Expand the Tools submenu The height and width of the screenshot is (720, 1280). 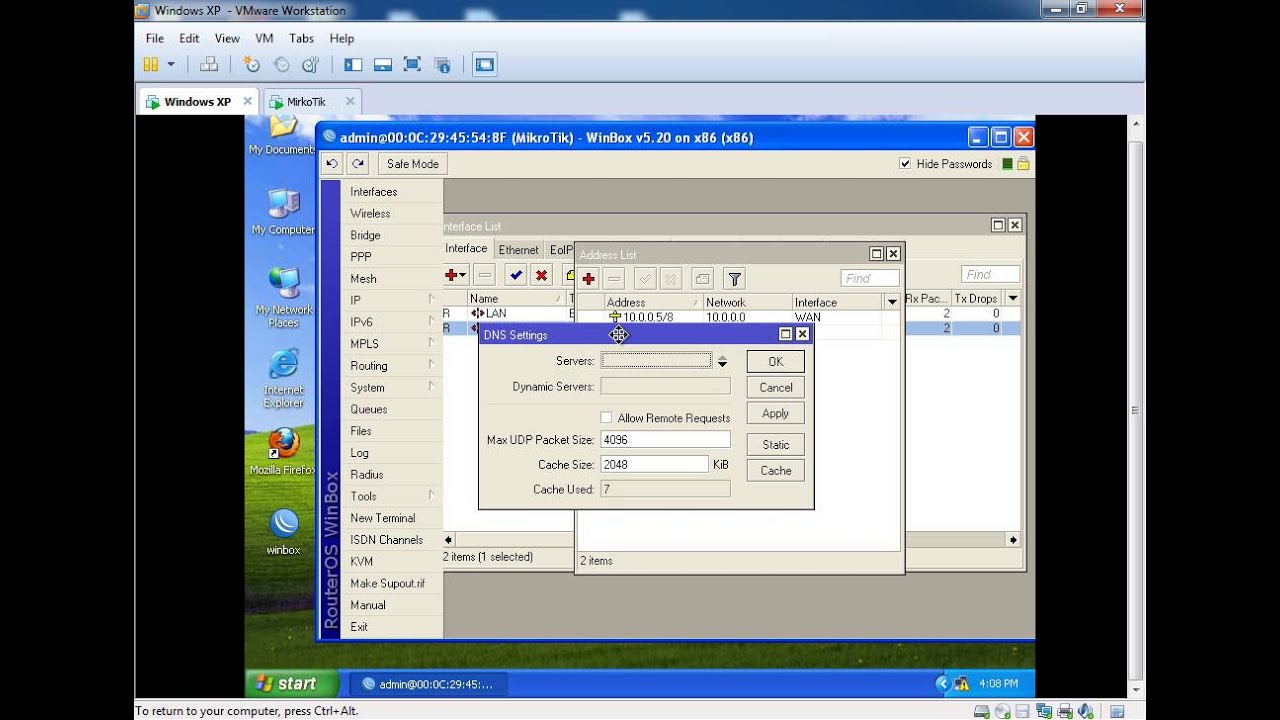[x=391, y=496]
